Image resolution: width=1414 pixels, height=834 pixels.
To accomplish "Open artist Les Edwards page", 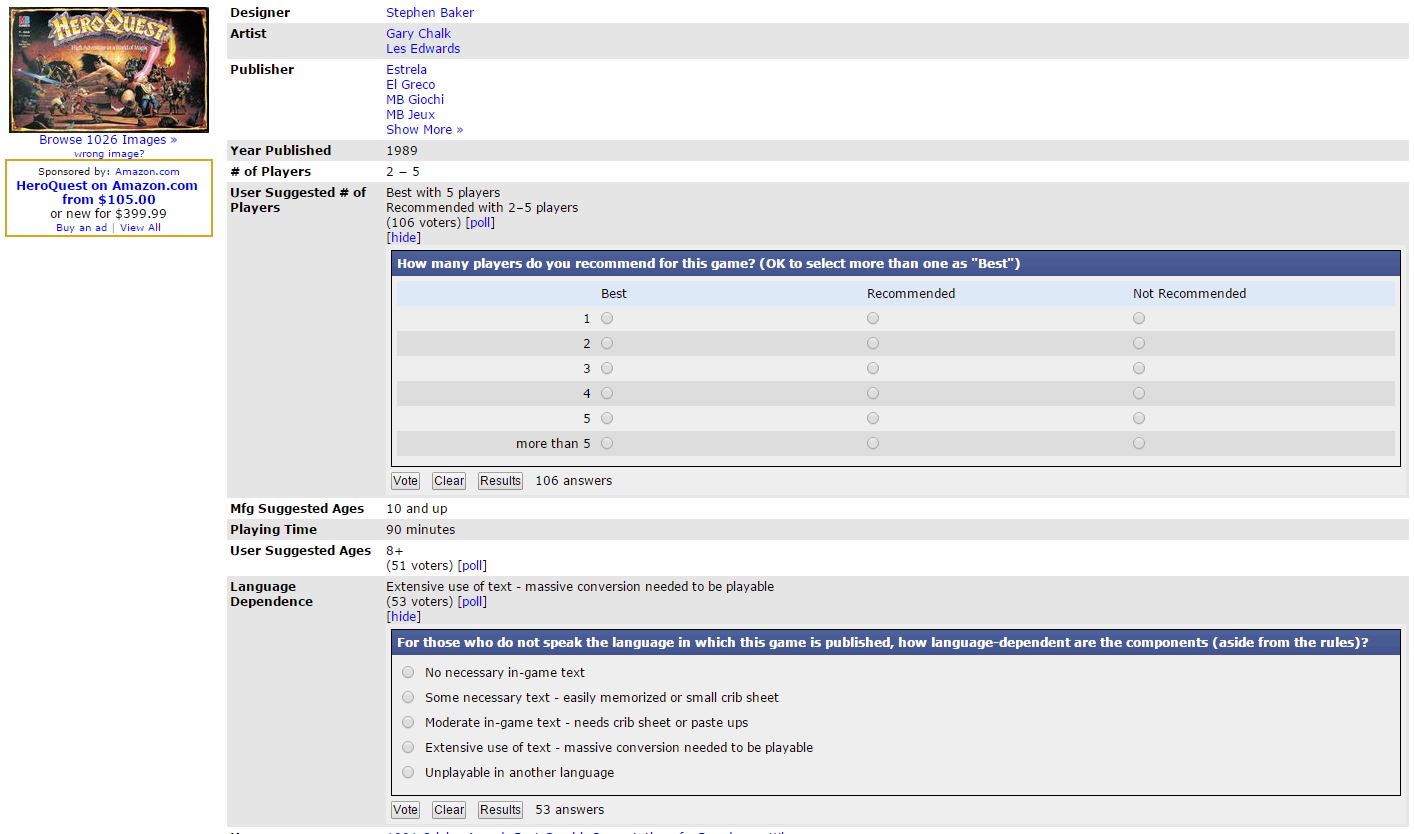I will (423, 49).
